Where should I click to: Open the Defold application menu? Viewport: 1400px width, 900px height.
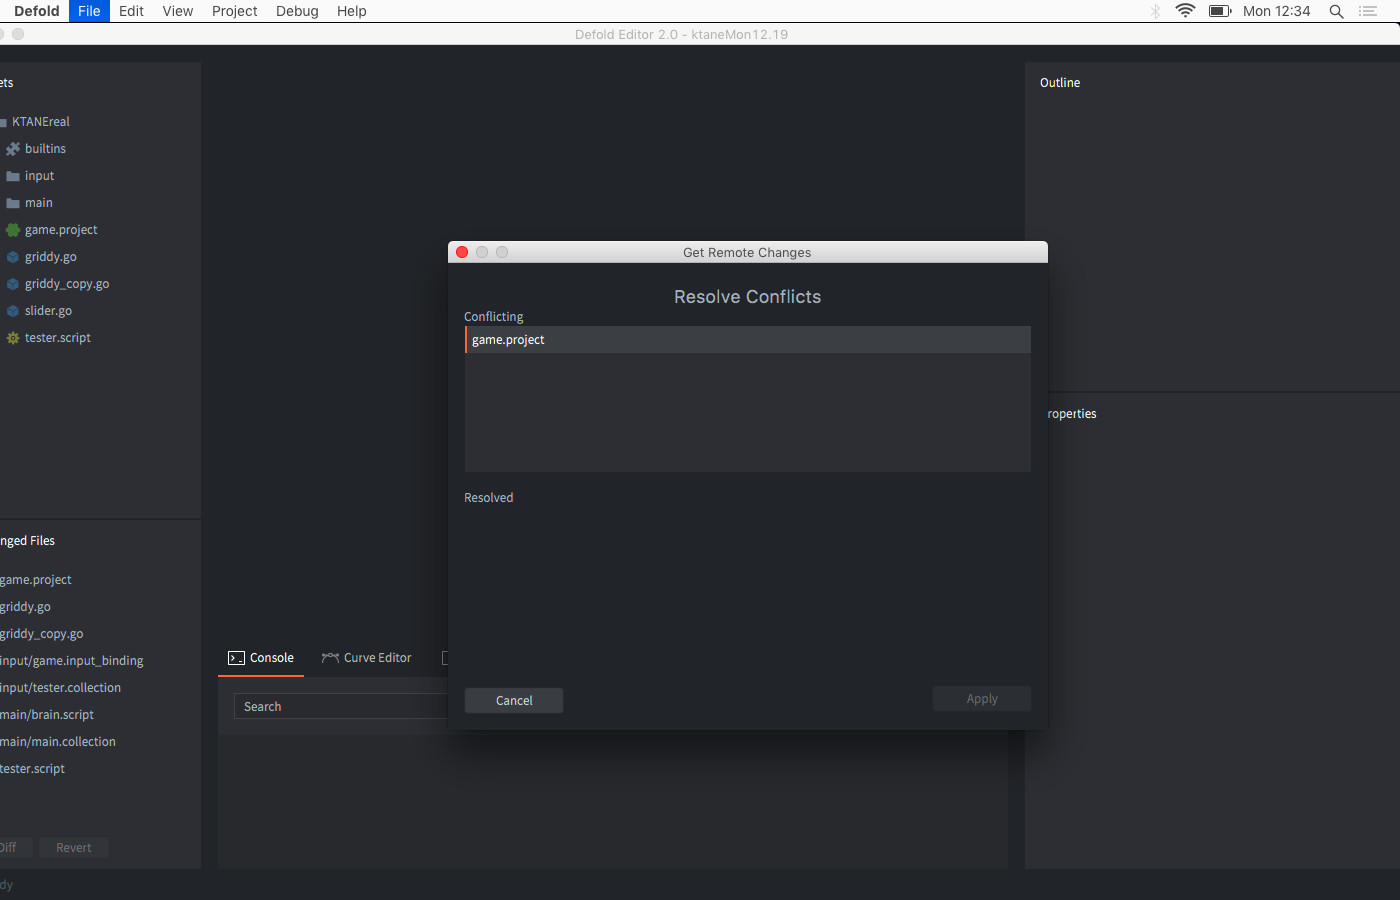pos(37,11)
